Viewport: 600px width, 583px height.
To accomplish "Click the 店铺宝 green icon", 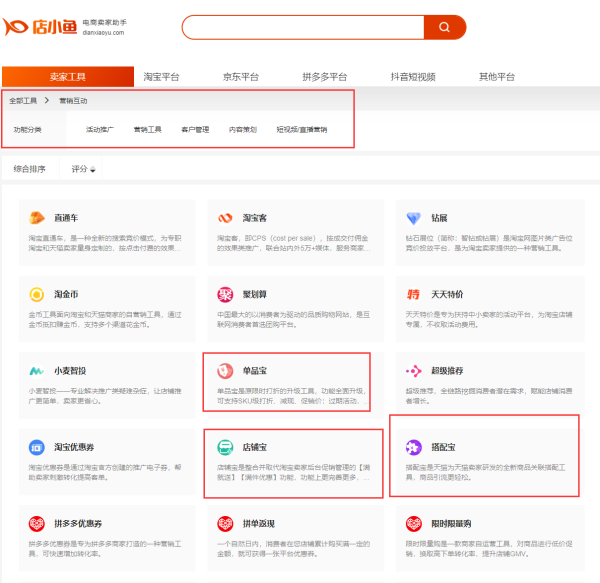I will (225, 447).
